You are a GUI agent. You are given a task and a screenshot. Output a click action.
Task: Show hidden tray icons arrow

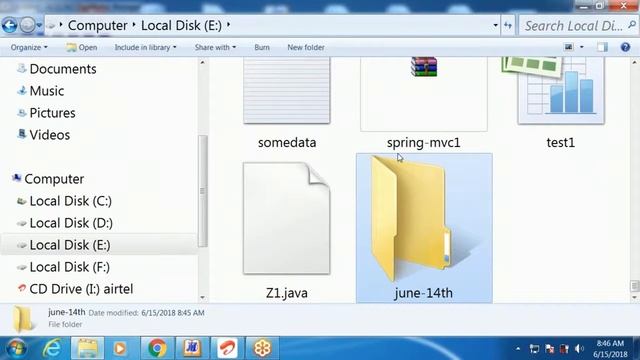click(x=518, y=349)
